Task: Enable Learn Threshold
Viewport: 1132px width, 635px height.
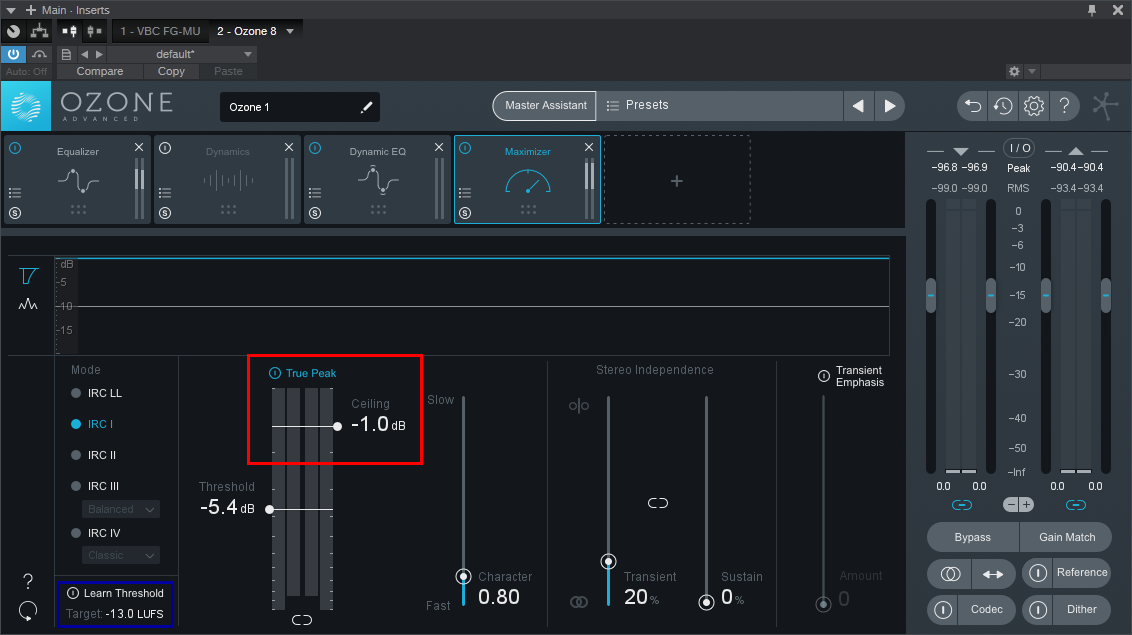Action: click(73, 593)
